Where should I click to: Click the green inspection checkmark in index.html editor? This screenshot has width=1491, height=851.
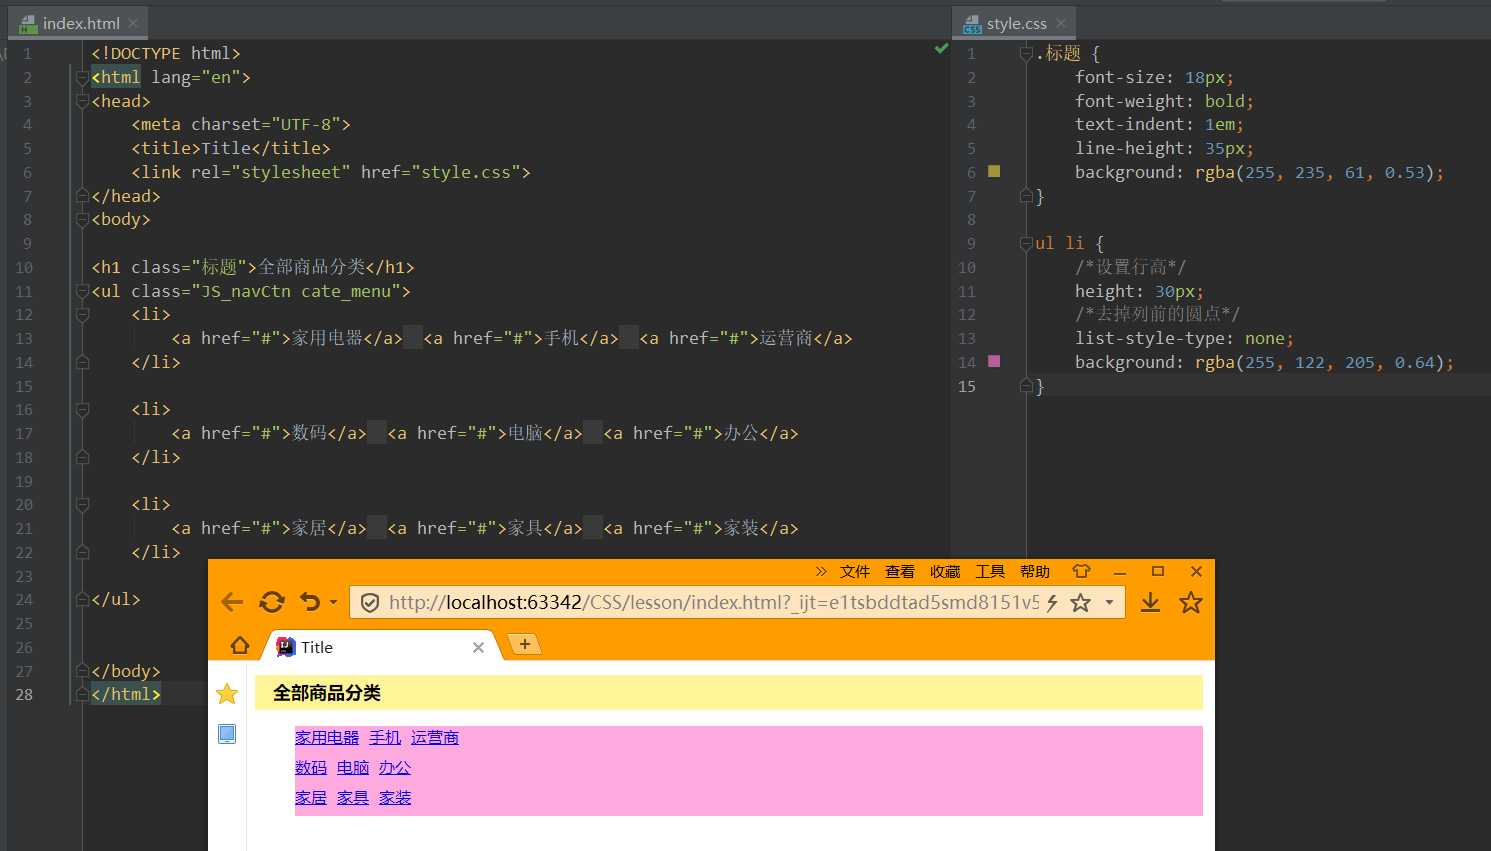click(x=941, y=48)
